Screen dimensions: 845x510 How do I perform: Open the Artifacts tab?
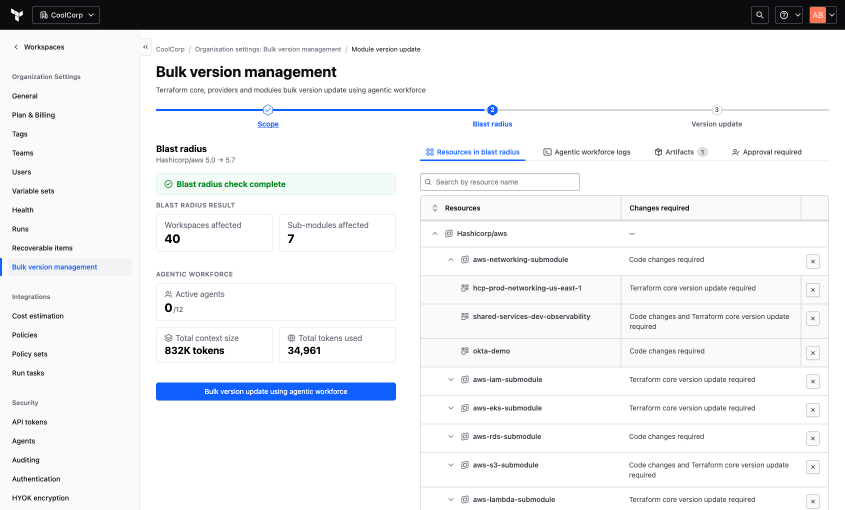[x=681, y=152]
